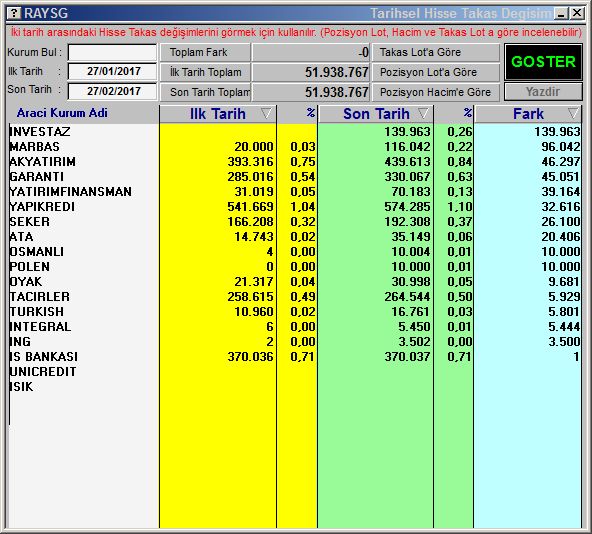The image size is (592, 534).
Task: Click Son Tarih value 370.037
Action: (x=407, y=357)
